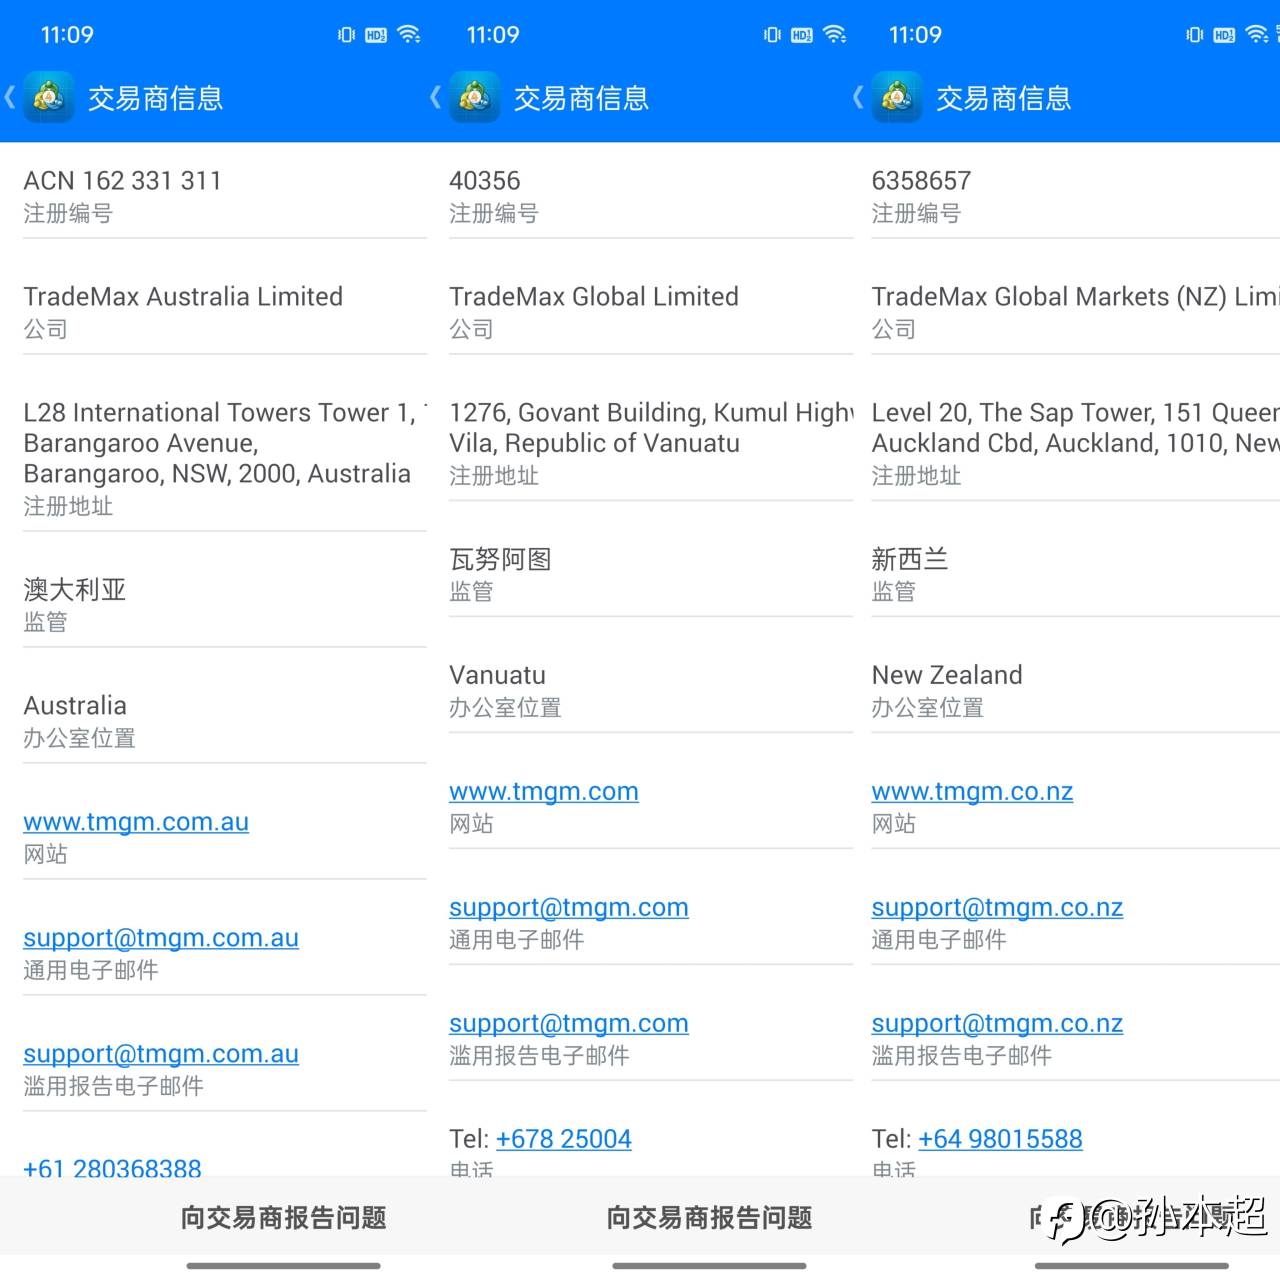Viewport: 1280px width, 1280px height.
Task: Tap right screen header title 交易商信息
Action: pyautogui.click(x=1004, y=98)
